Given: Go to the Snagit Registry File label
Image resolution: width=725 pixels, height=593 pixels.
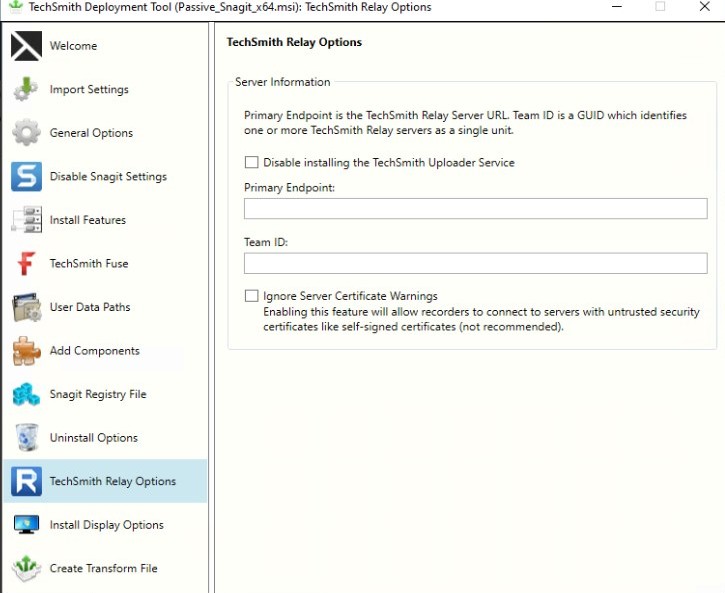Looking at the screenshot, I should coord(98,394).
